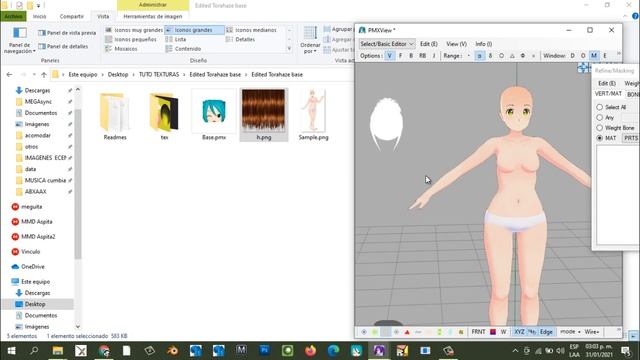Go back with the Explorer back arrow

click(9, 74)
